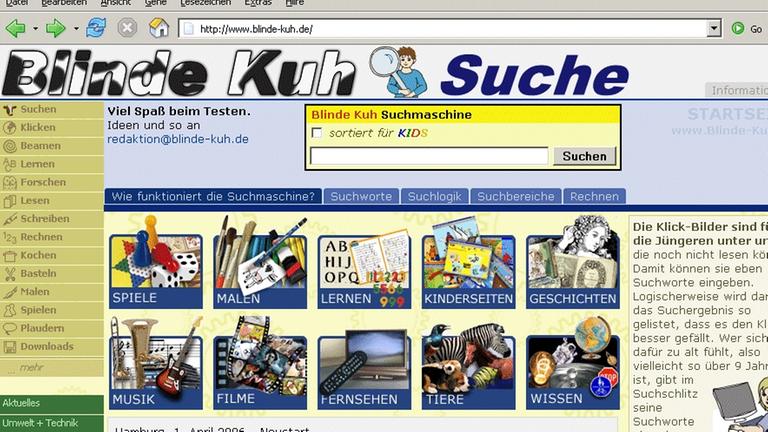
Task: Click the Suchen sidebar icon
Action: tap(9, 110)
